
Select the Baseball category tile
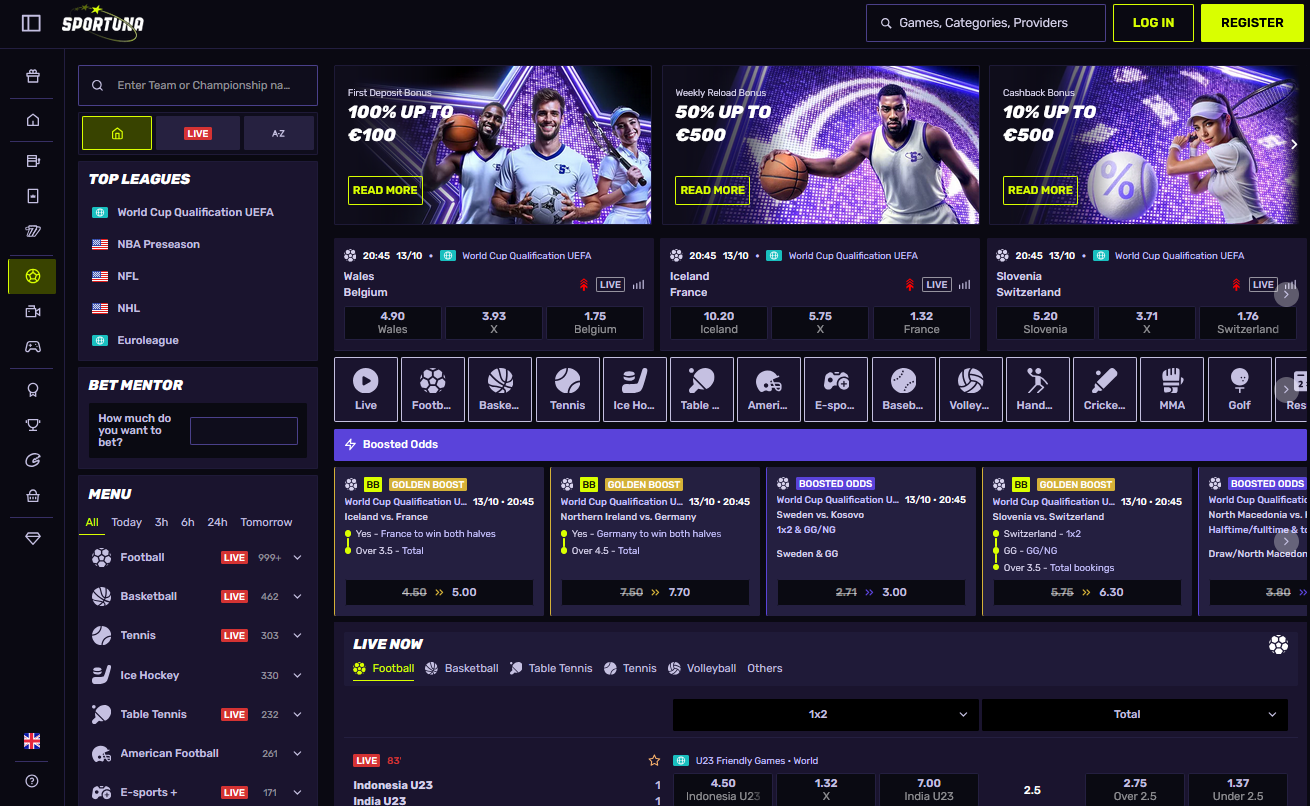(903, 389)
